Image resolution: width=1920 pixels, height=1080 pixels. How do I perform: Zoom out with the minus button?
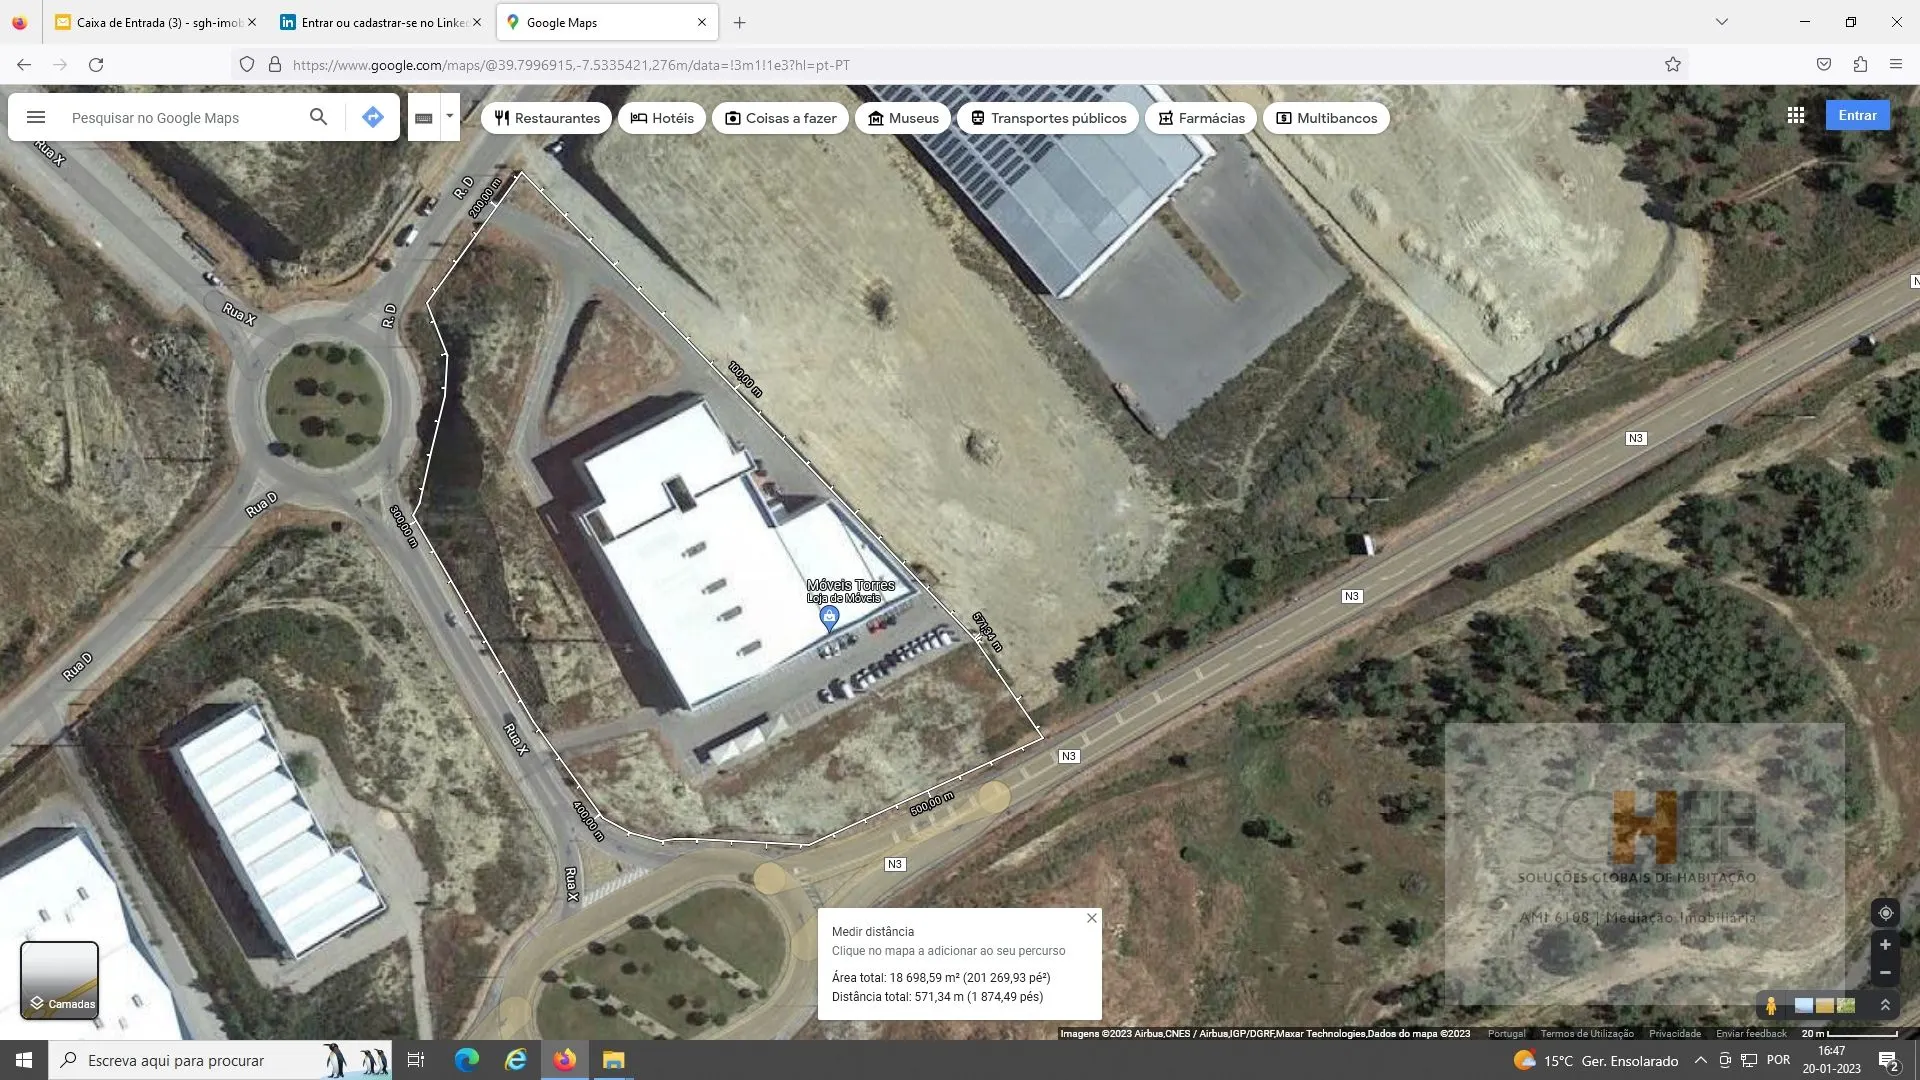click(x=1885, y=973)
